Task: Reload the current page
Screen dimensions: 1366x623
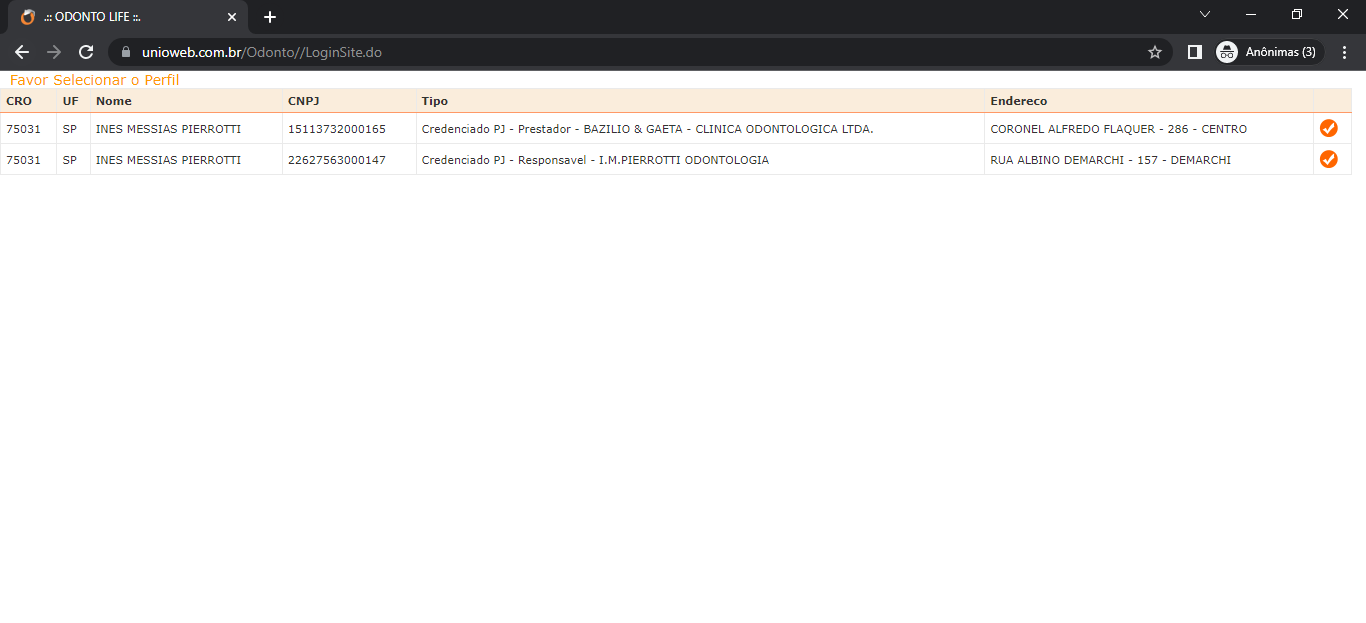Action: coord(86,52)
